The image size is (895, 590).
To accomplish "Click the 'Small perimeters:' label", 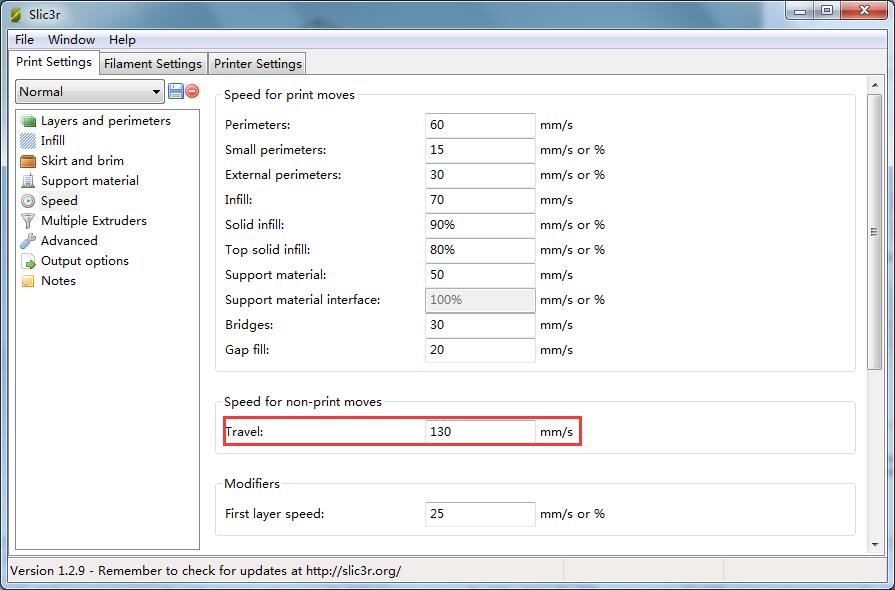I will (276, 150).
